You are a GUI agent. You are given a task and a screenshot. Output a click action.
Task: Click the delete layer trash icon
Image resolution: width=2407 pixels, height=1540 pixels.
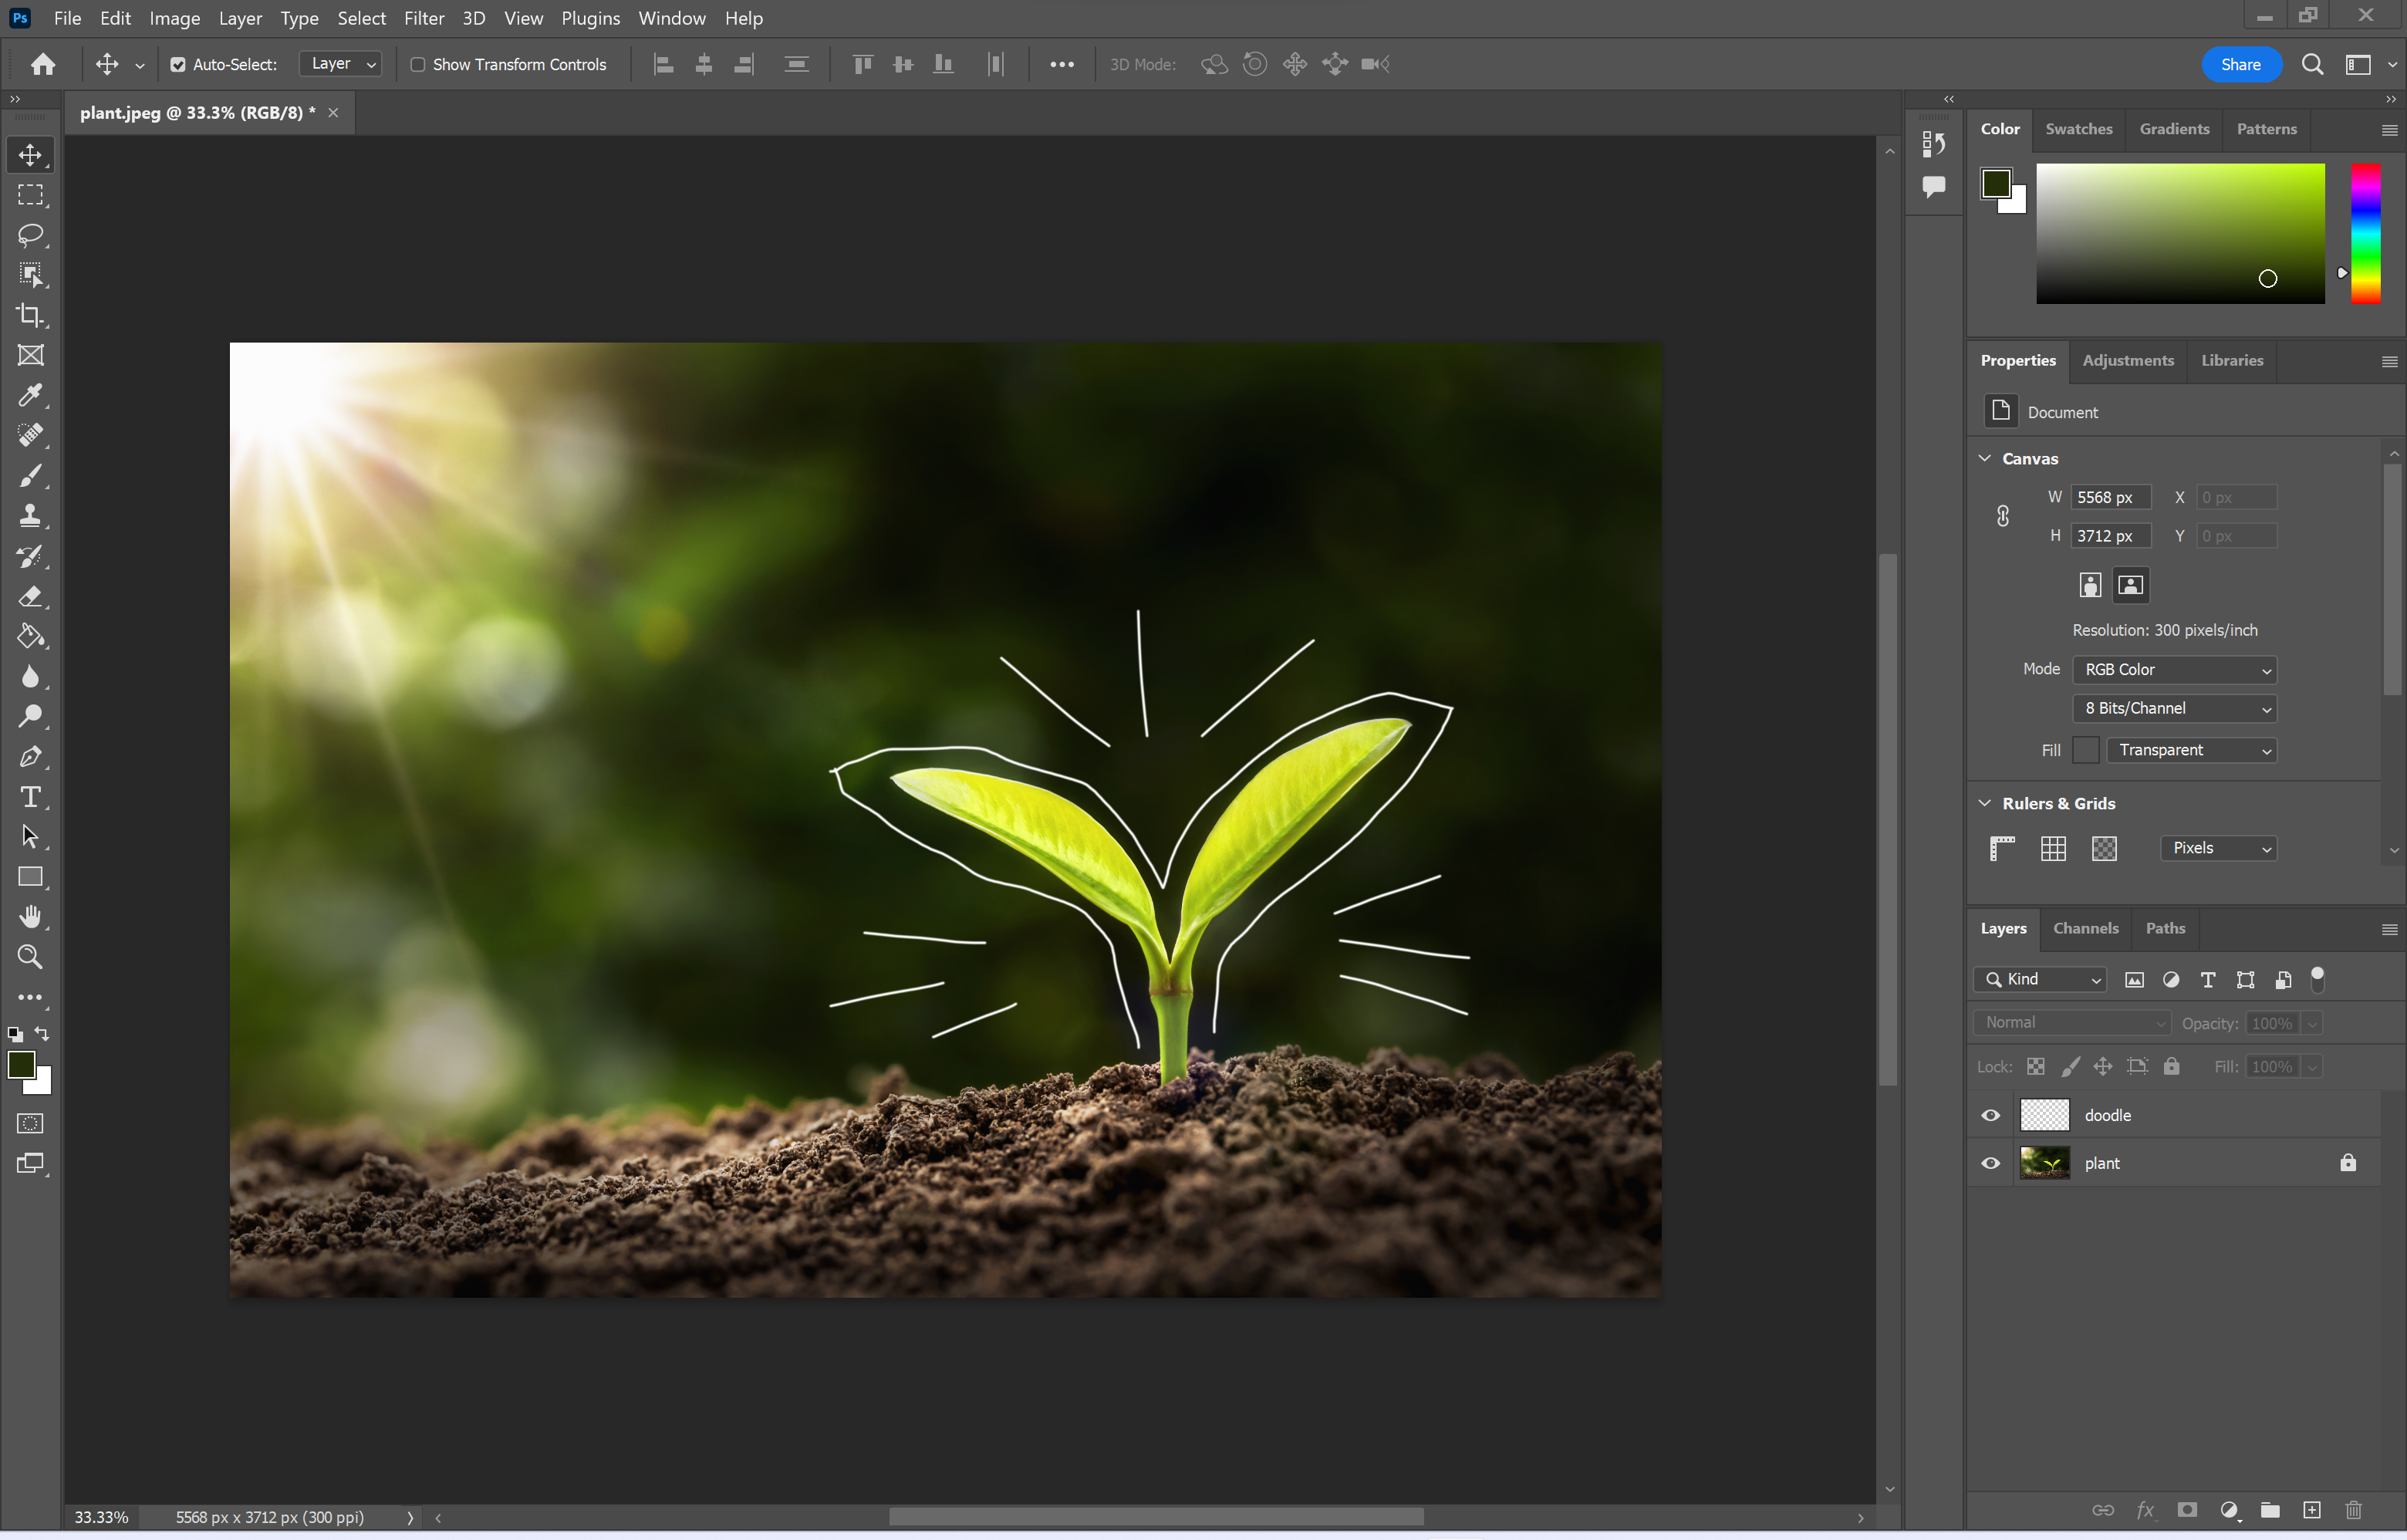point(2354,1510)
